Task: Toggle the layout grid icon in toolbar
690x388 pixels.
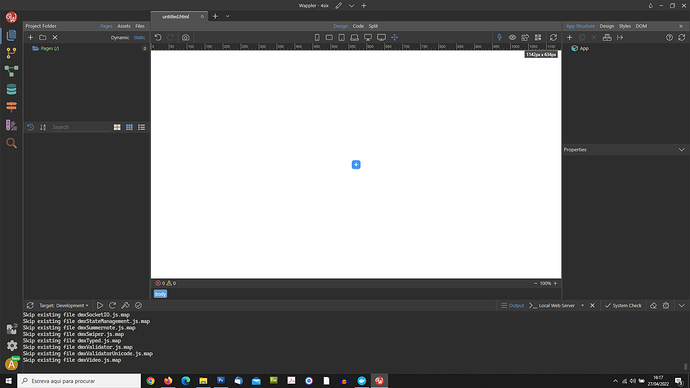Action: point(538,37)
